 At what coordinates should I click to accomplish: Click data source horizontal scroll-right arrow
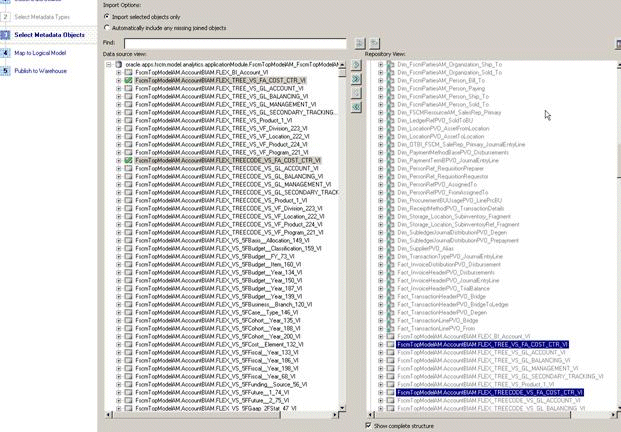coord(335,415)
